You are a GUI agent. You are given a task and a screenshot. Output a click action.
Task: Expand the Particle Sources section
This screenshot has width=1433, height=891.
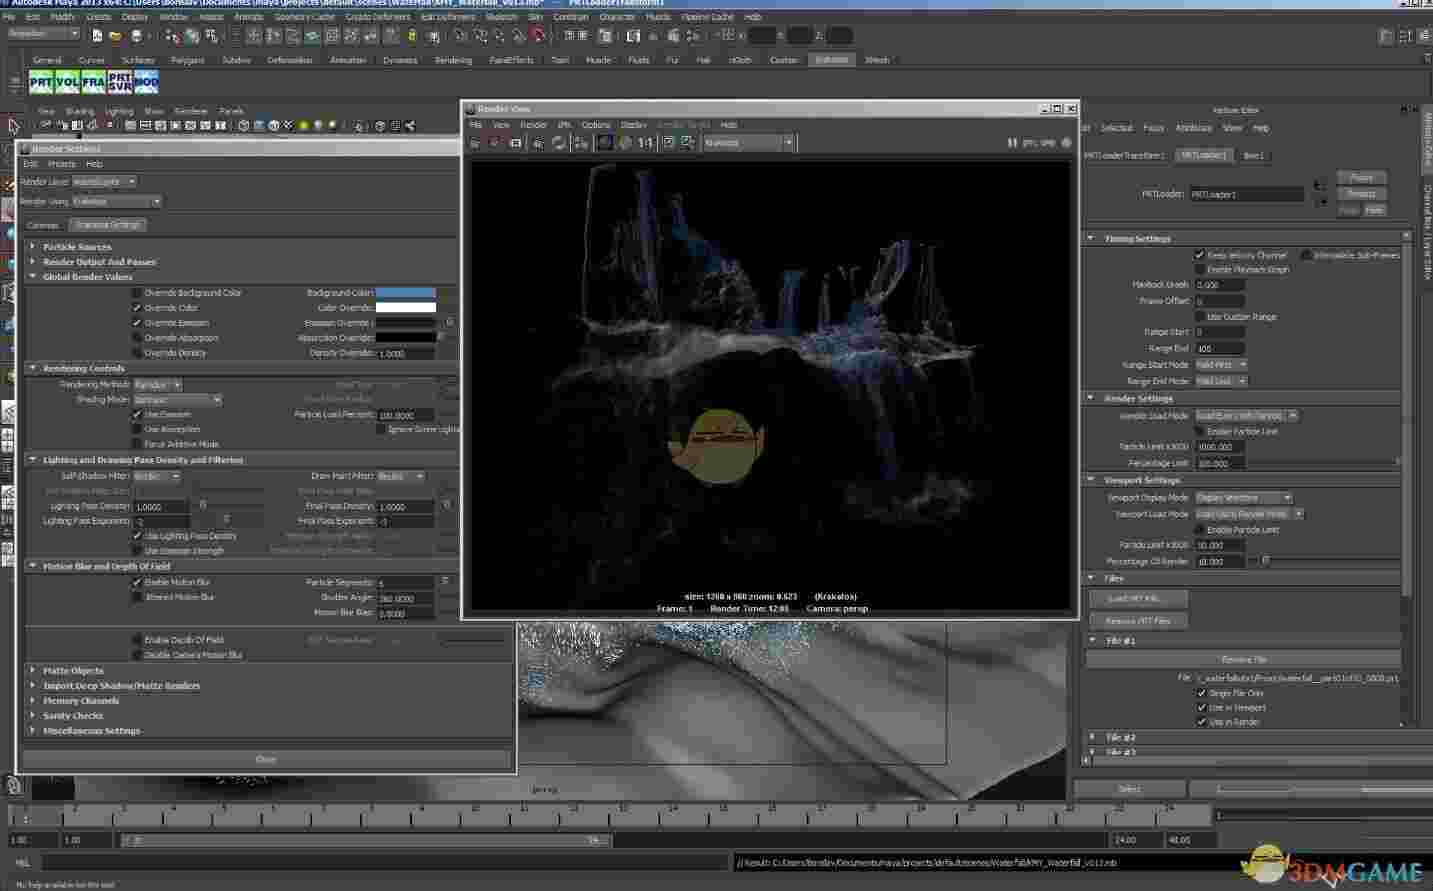point(33,246)
